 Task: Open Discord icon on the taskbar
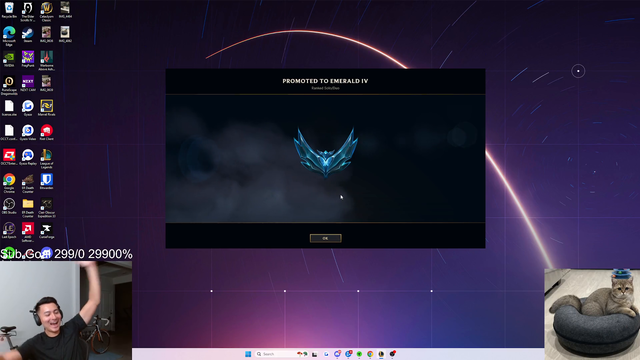pyautogui.click(x=337, y=354)
